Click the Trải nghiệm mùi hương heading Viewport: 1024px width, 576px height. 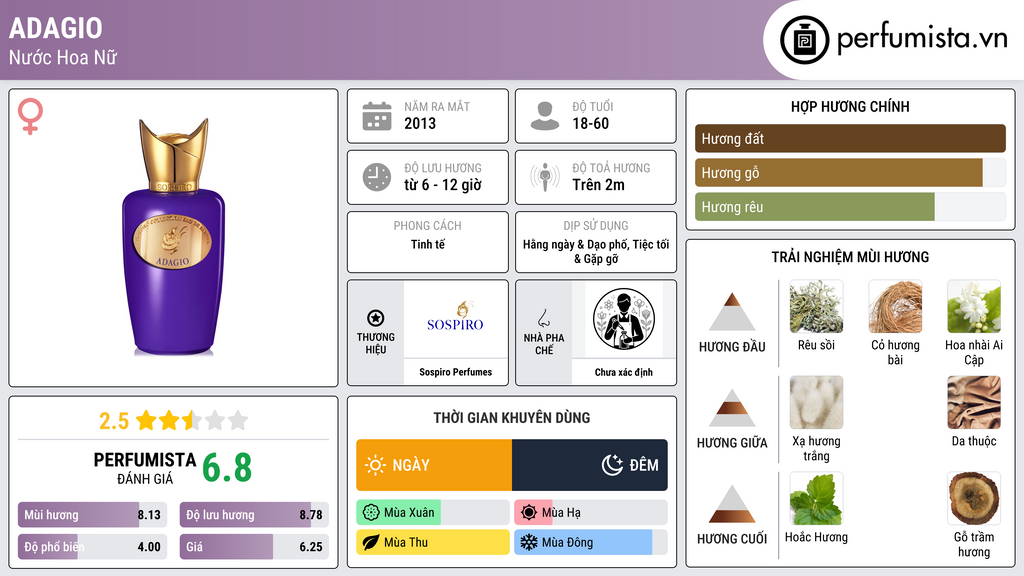pos(850,257)
